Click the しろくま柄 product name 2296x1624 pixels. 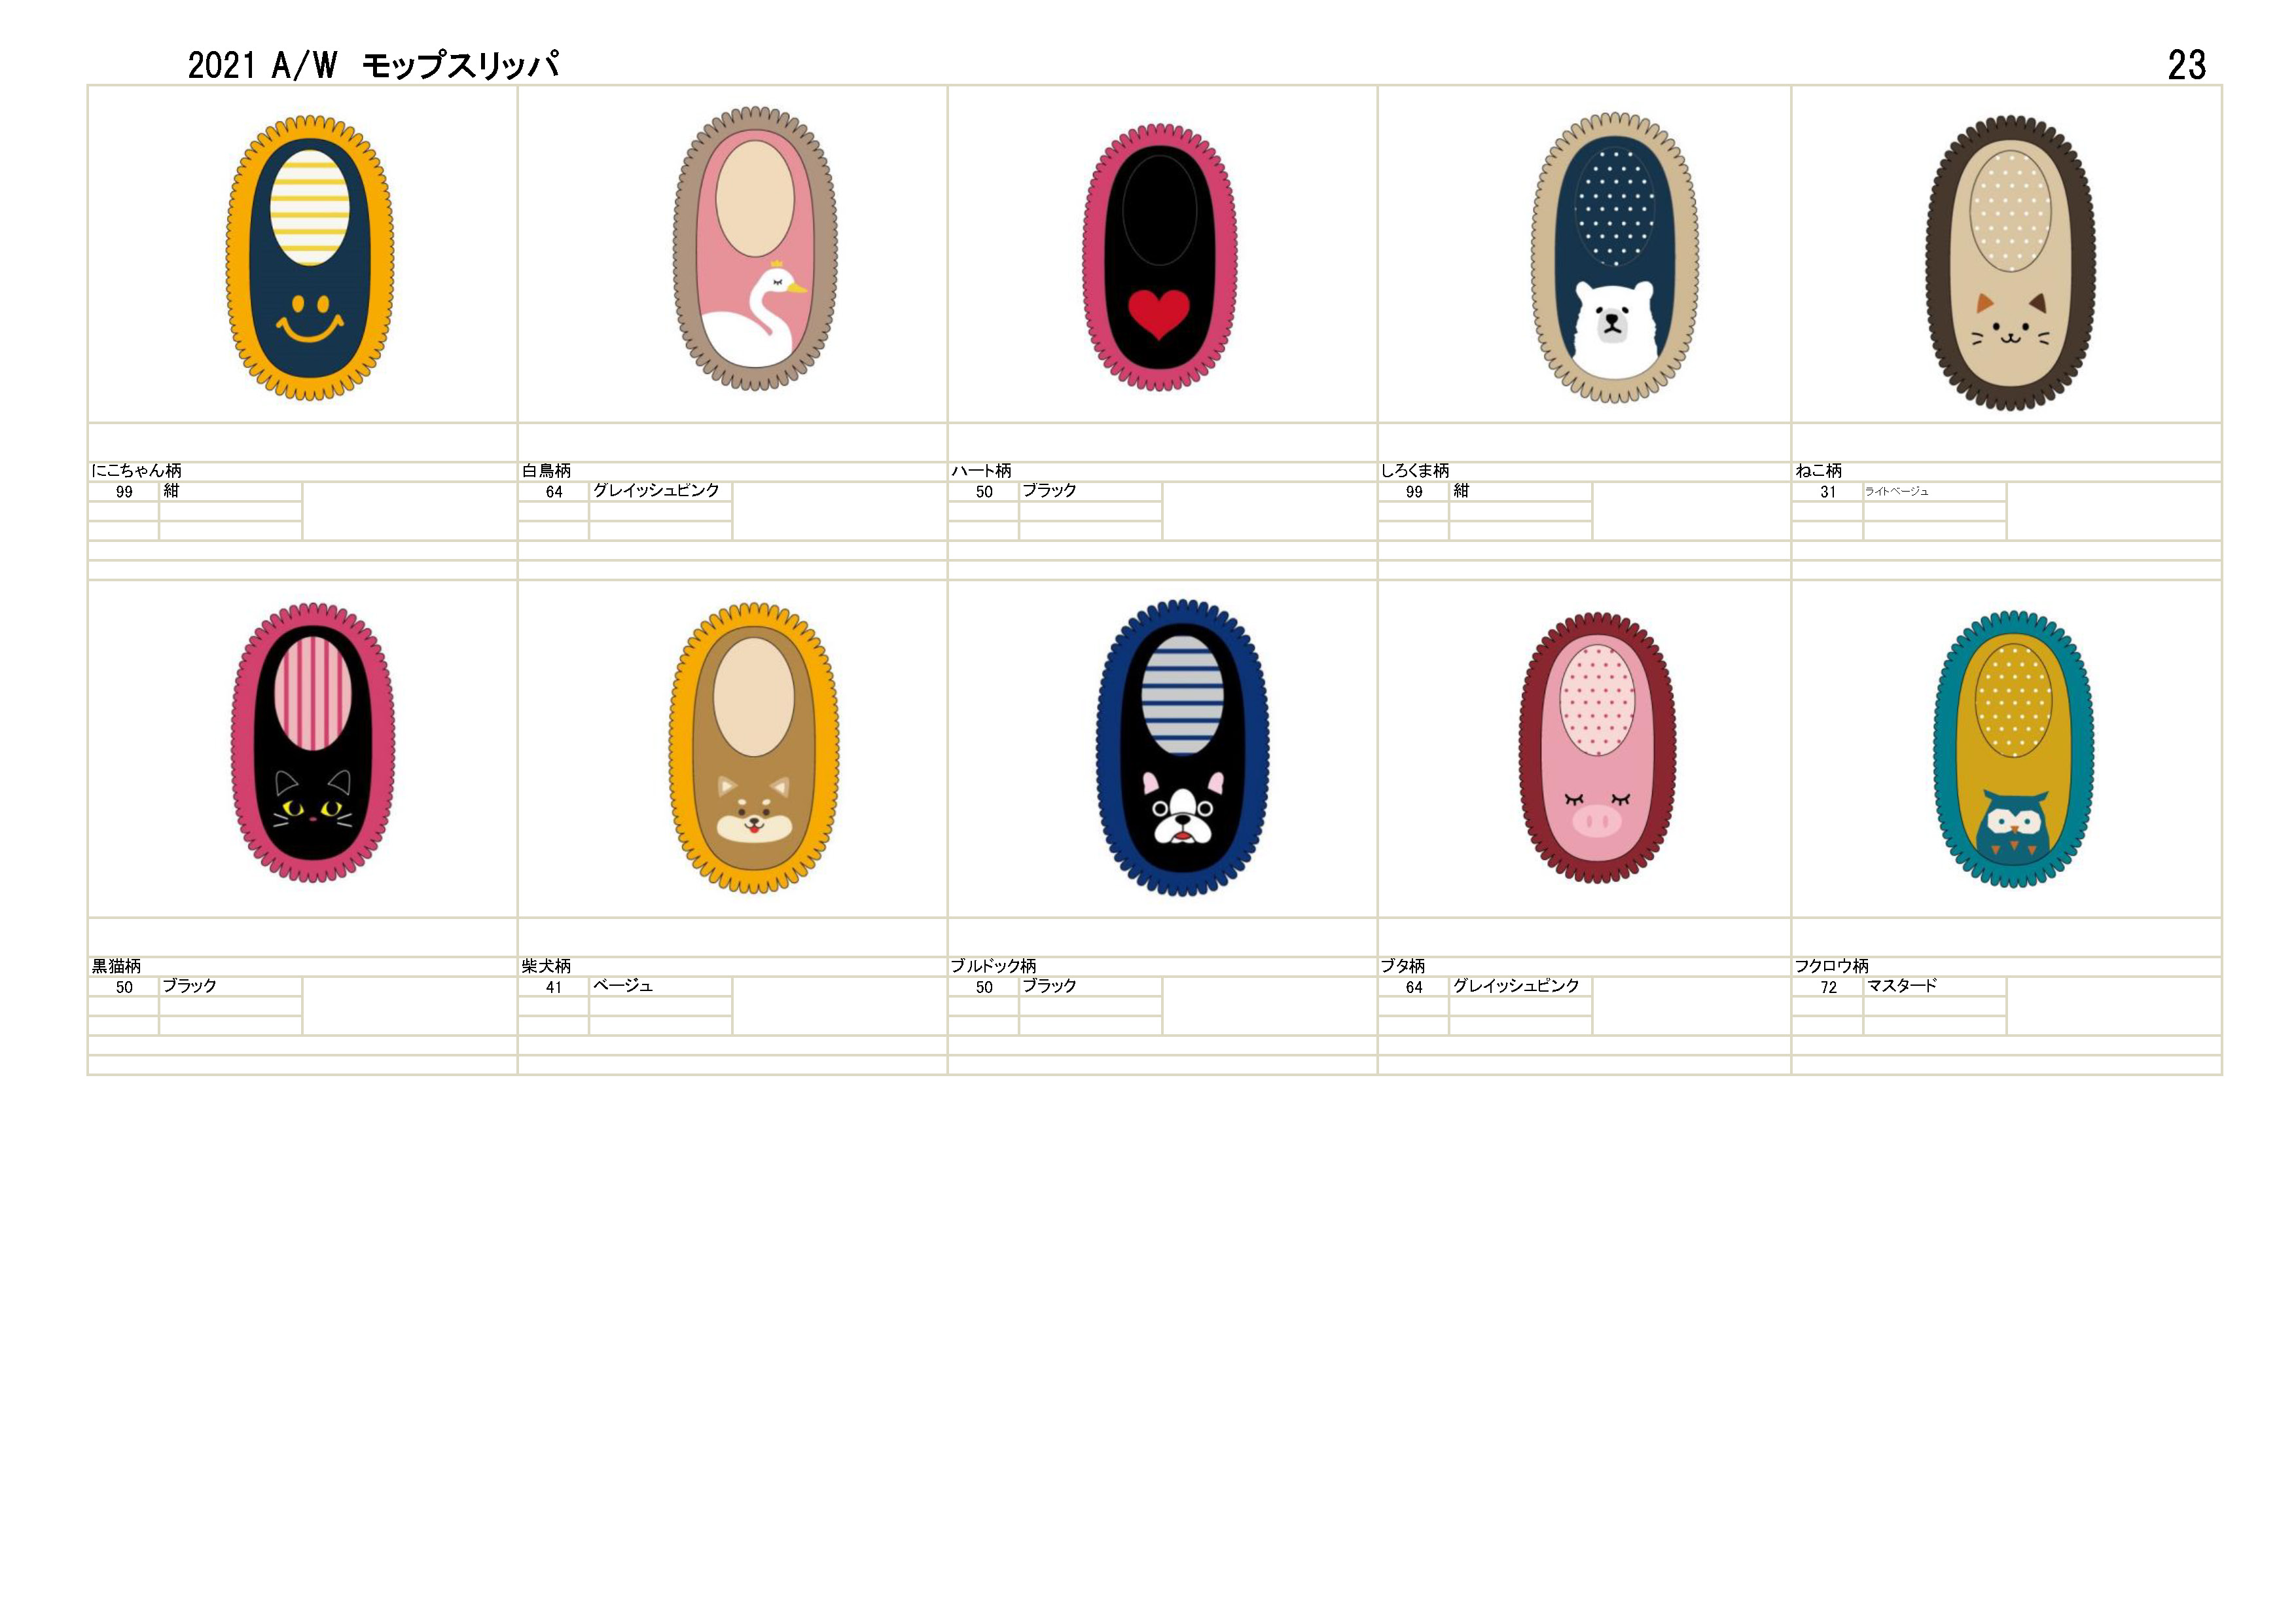click(1415, 471)
